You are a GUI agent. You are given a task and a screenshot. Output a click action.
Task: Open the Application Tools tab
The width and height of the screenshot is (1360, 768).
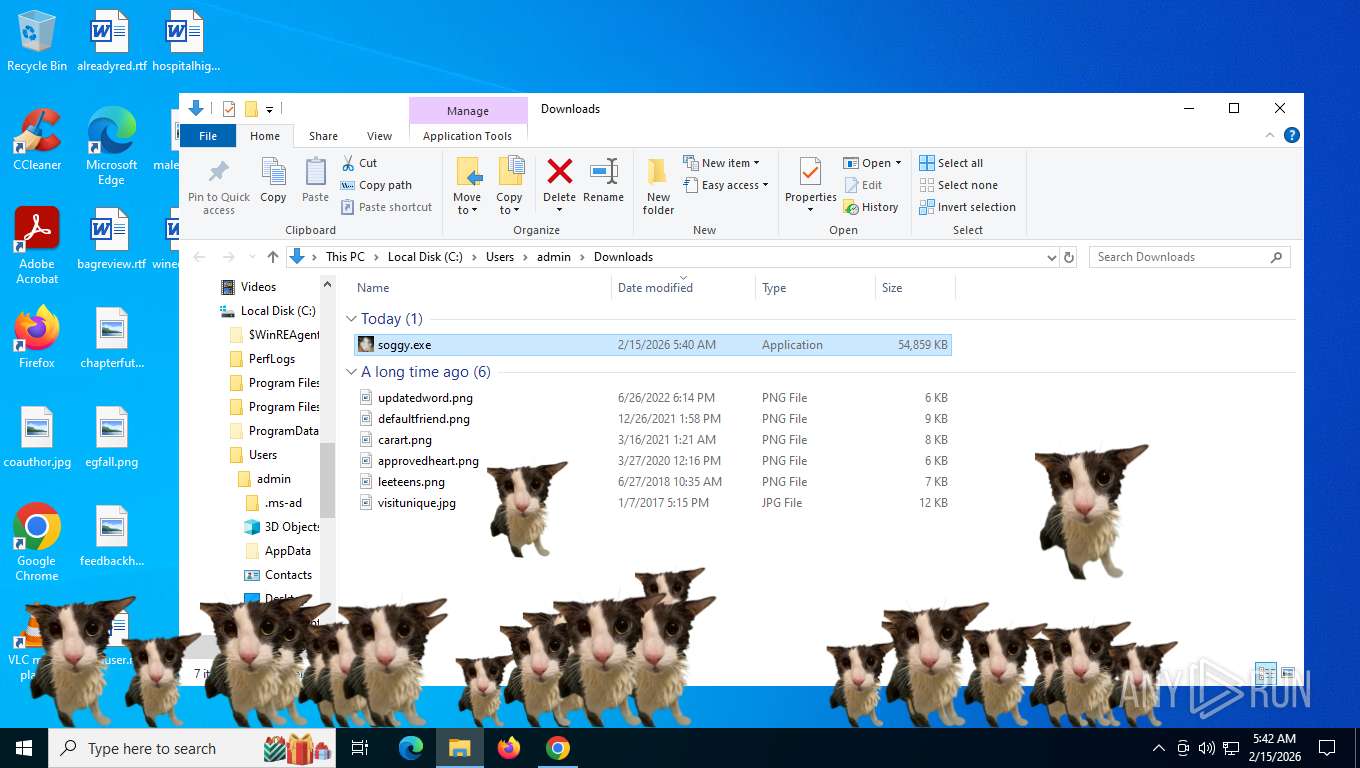tap(467, 136)
